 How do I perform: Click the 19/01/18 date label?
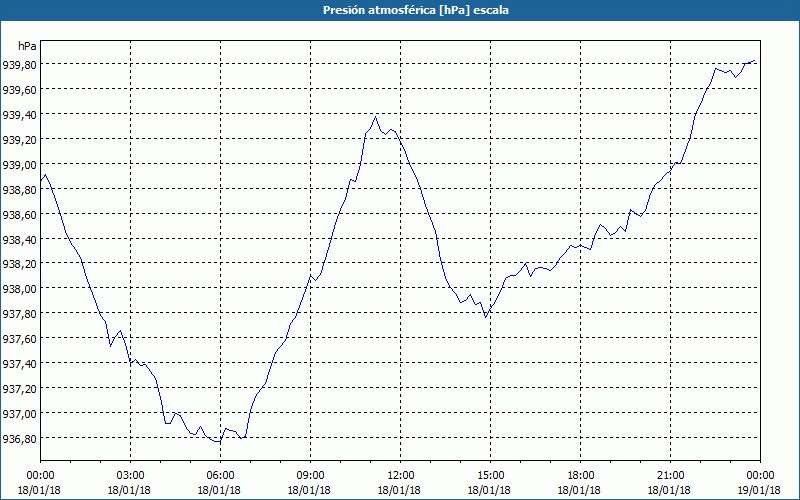click(760, 490)
